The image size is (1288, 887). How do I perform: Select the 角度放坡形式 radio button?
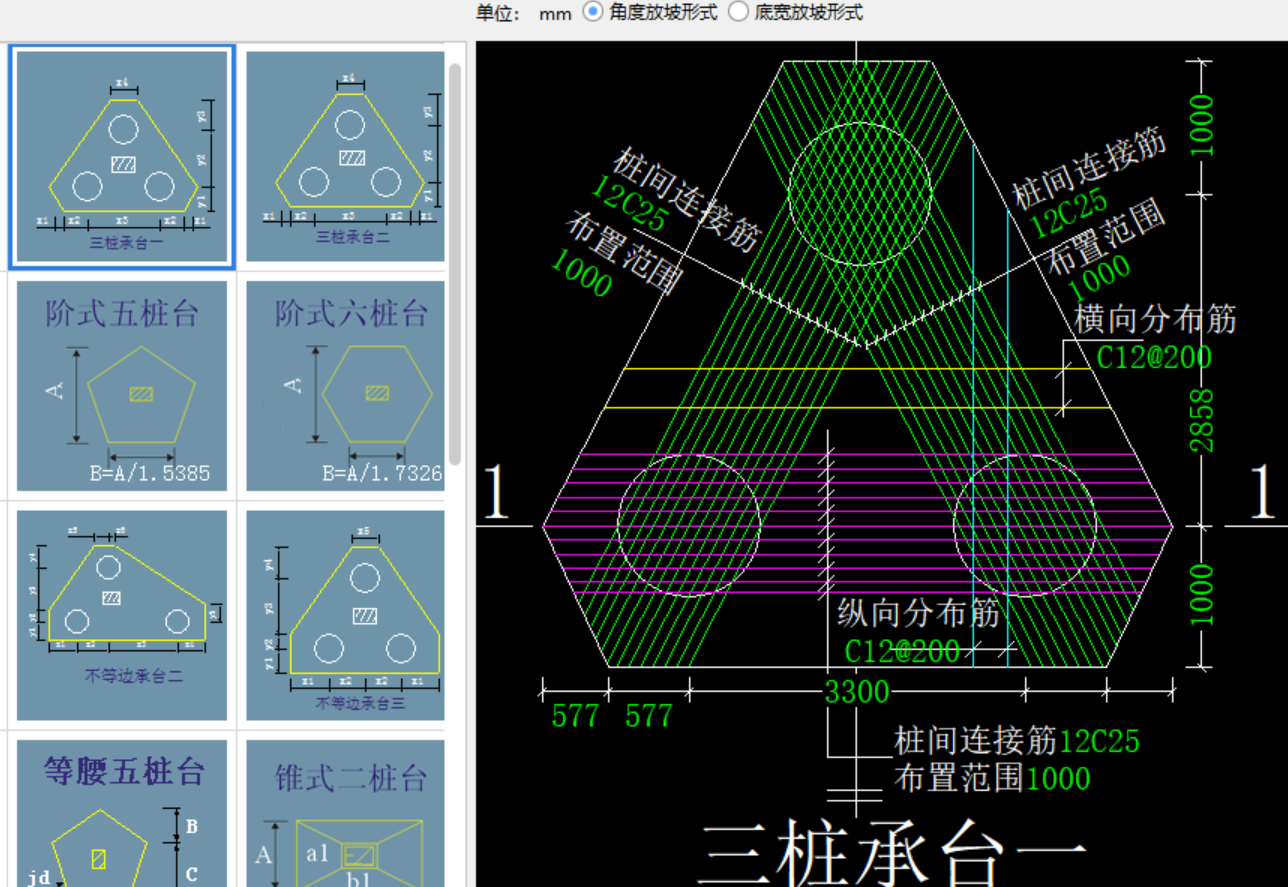click(x=593, y=12)
